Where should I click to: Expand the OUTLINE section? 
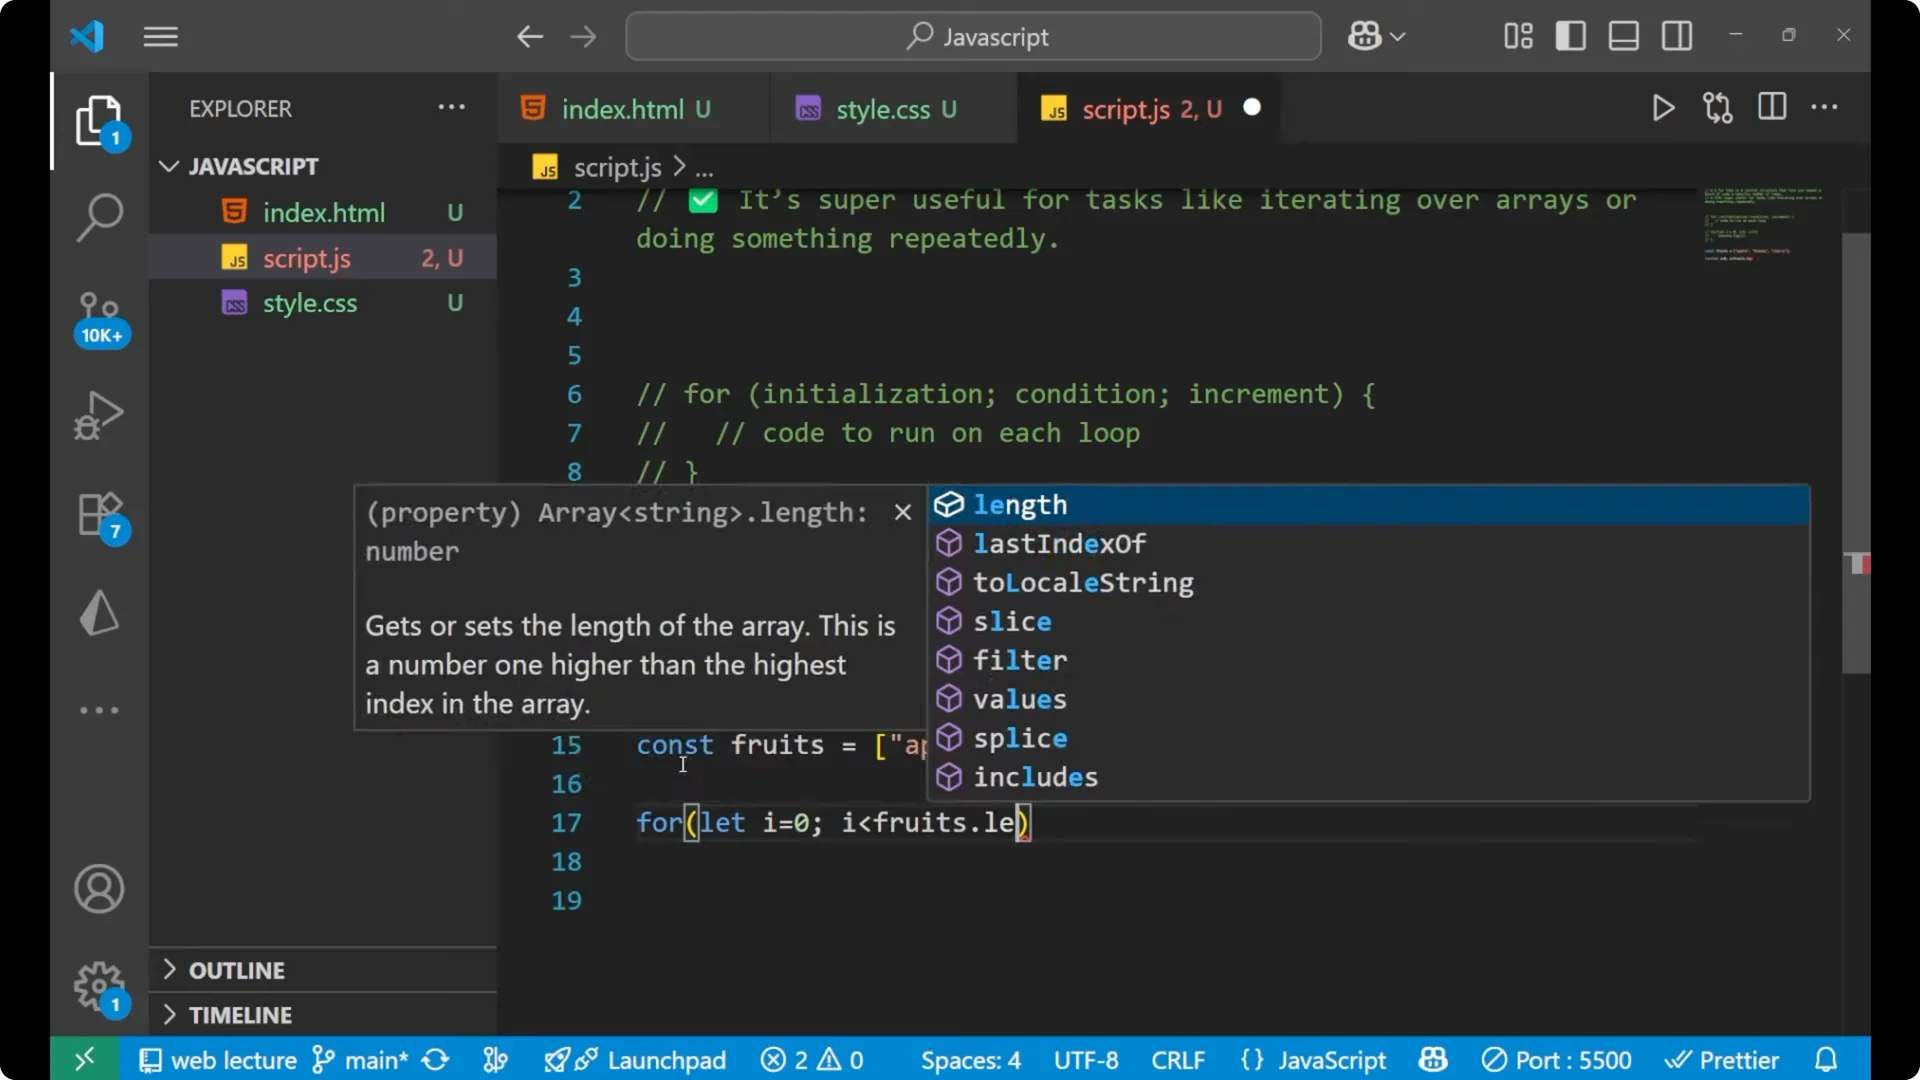[238, 970]
